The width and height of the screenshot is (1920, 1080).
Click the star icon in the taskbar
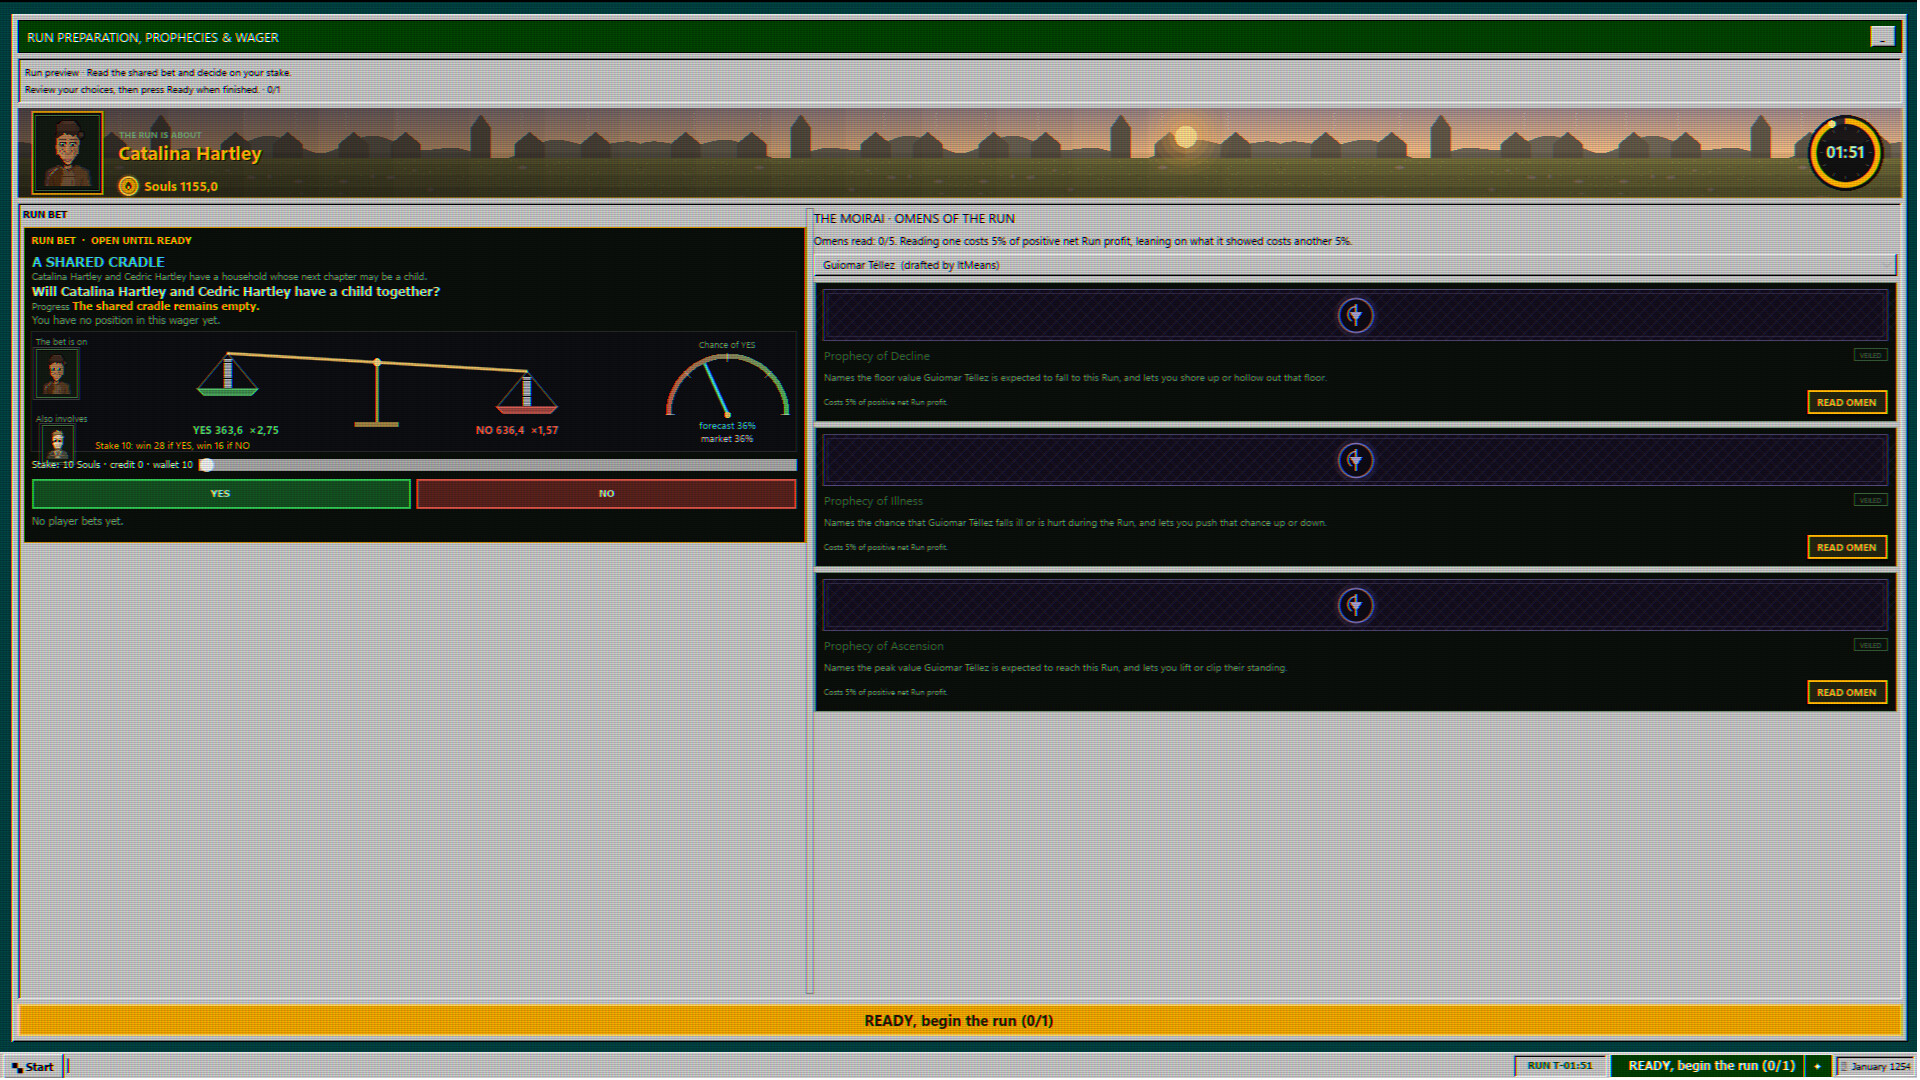(1817, 1066)
